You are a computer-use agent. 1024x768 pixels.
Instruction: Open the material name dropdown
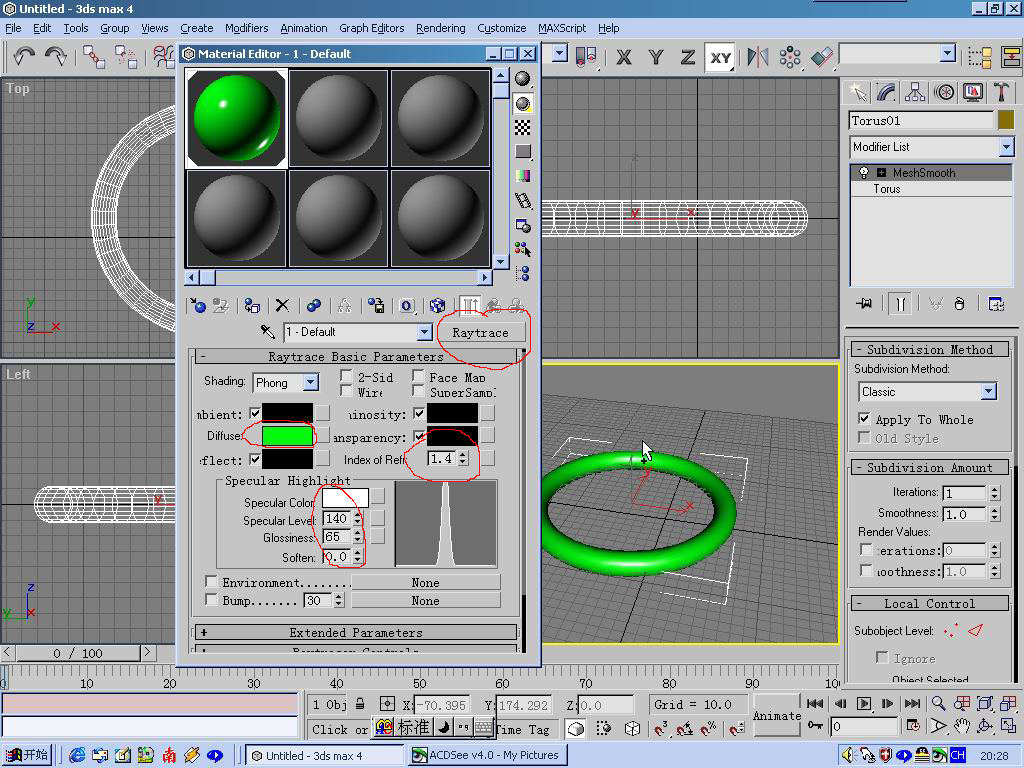coord(424,332)
